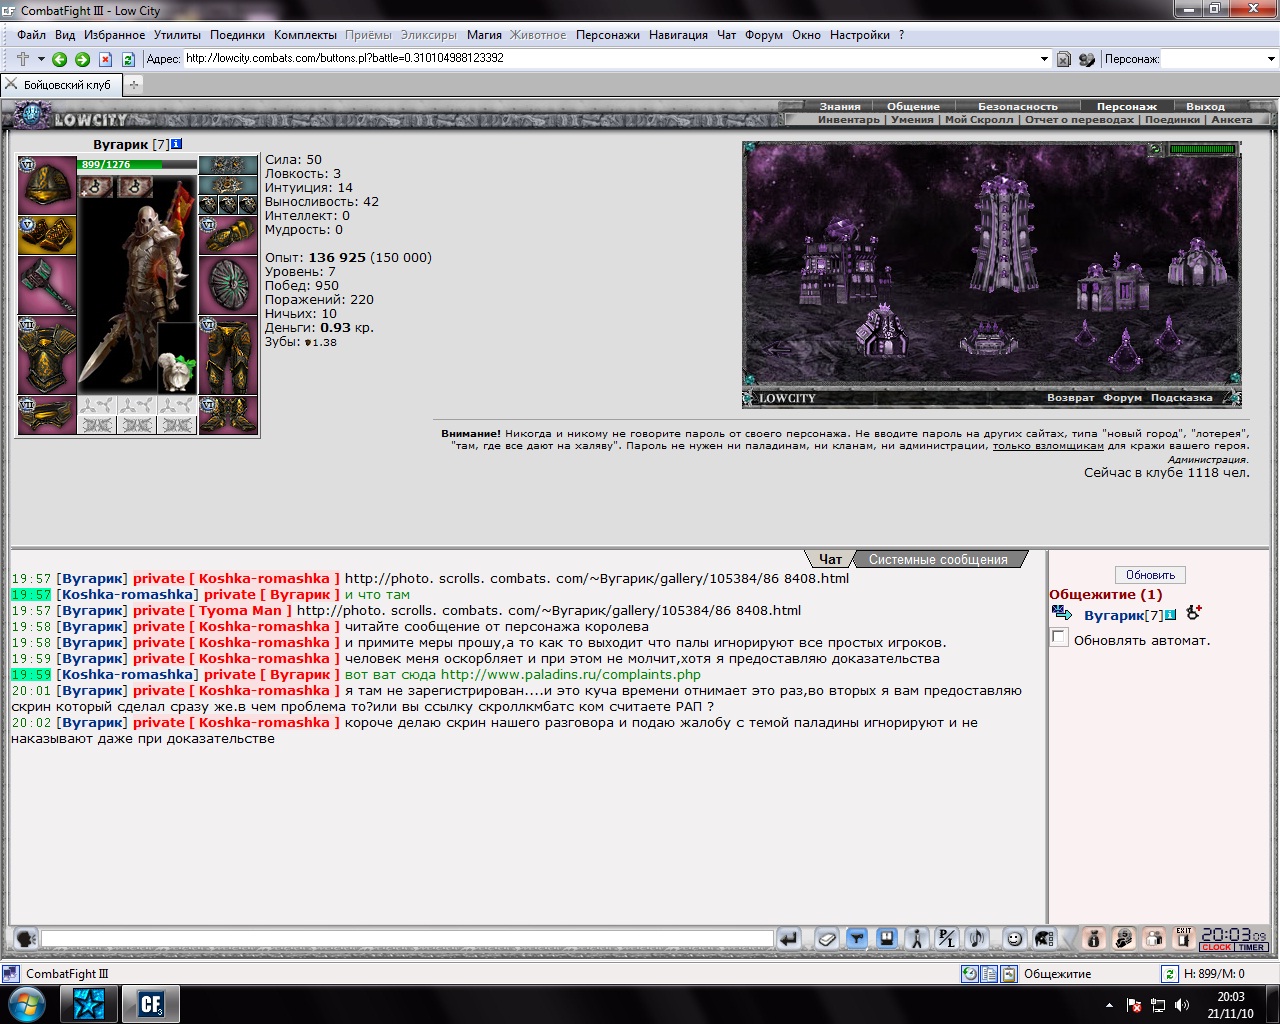The height and width of the screenshot is (1024, 1280).
Task: Open the Инвентарь link
Action: (849, 119)
